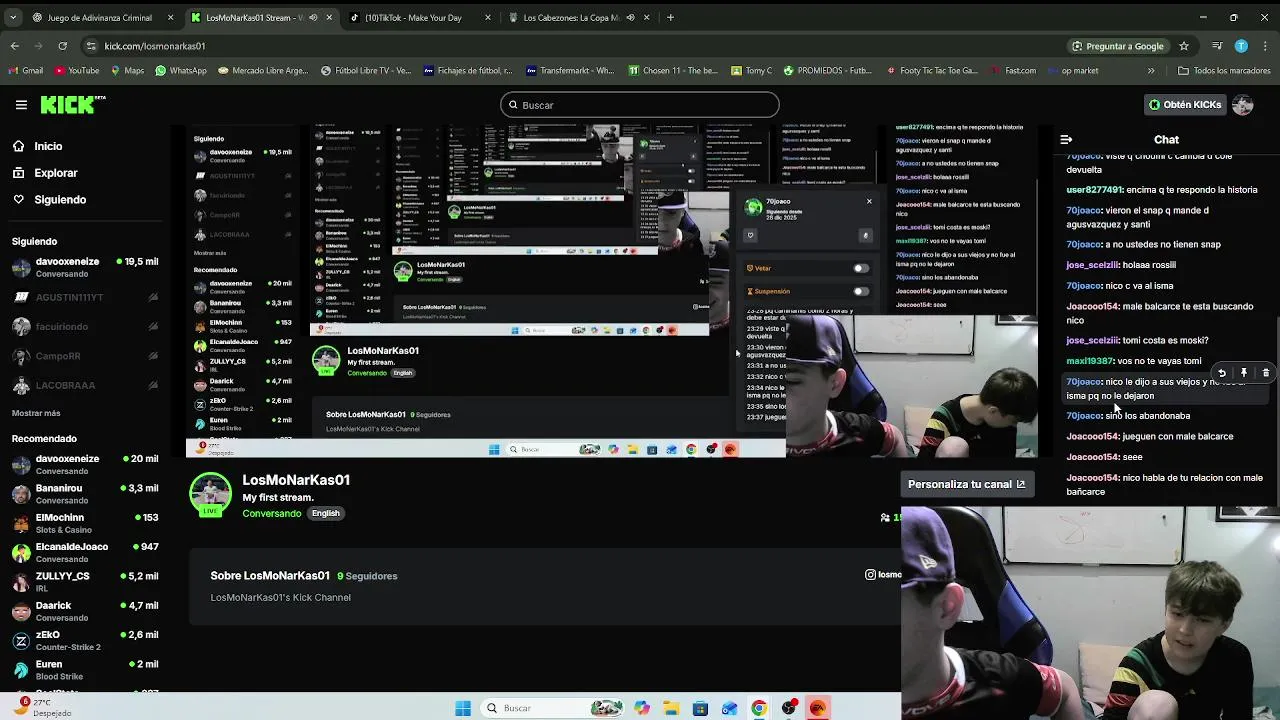
Task: Collapse the chat panel arrow icon
Action: click(1066, 140)
